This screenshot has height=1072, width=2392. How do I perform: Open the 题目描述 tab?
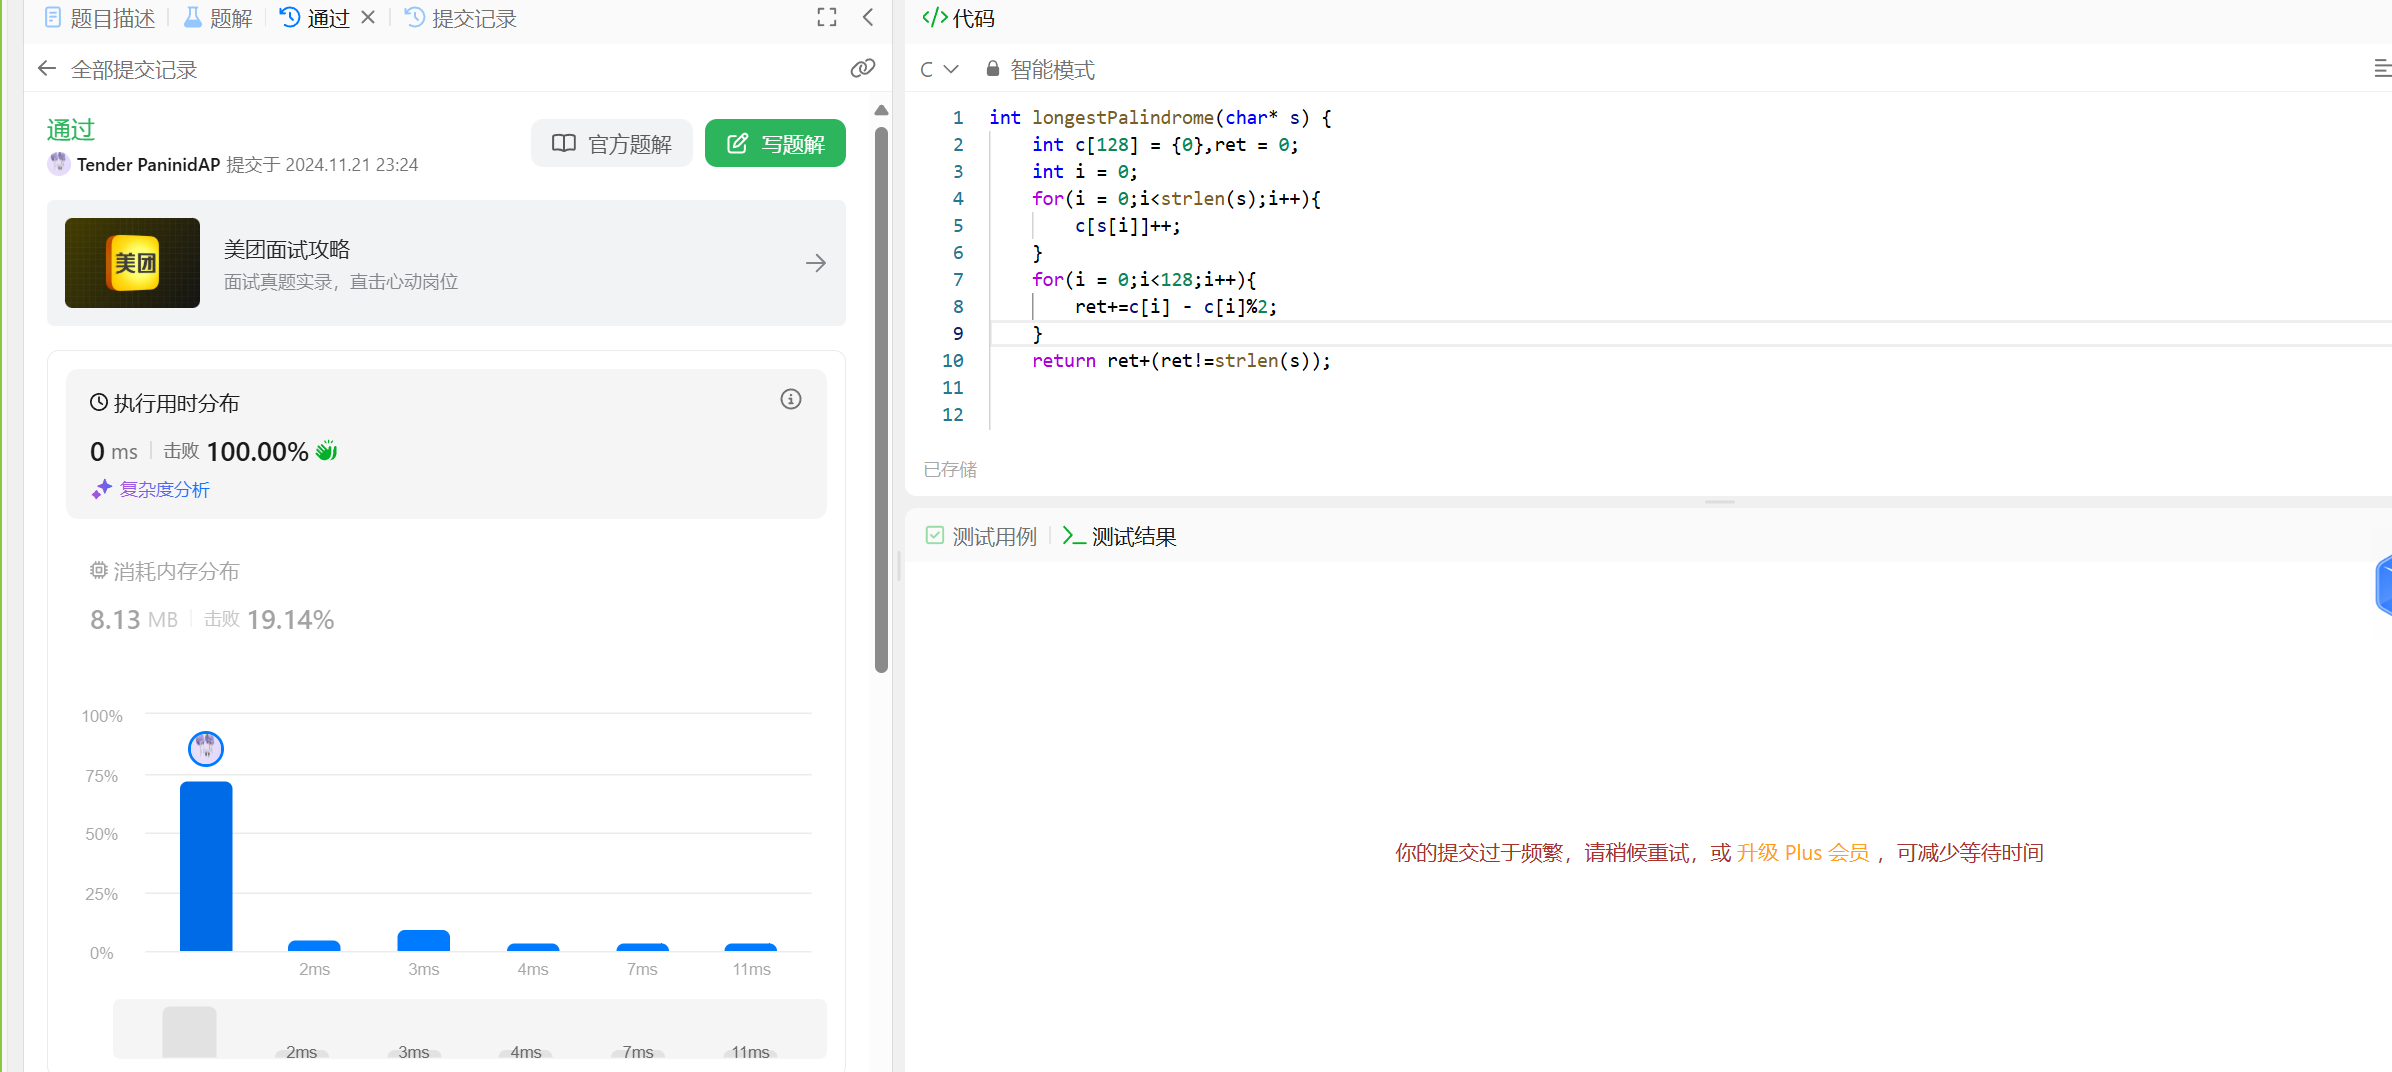[101, 18]
